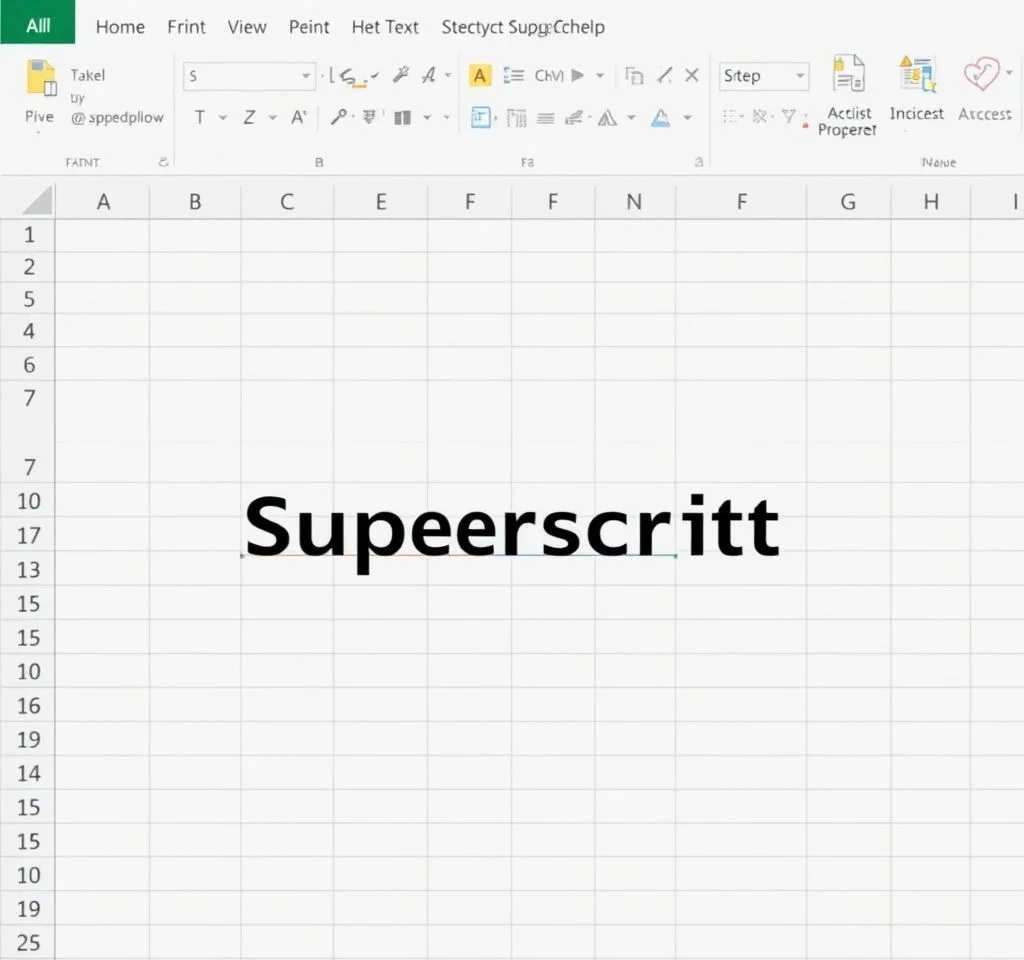Click the green Alll tab
The height and width of the screenshot is (960, 1024).
tap(38, 25)
